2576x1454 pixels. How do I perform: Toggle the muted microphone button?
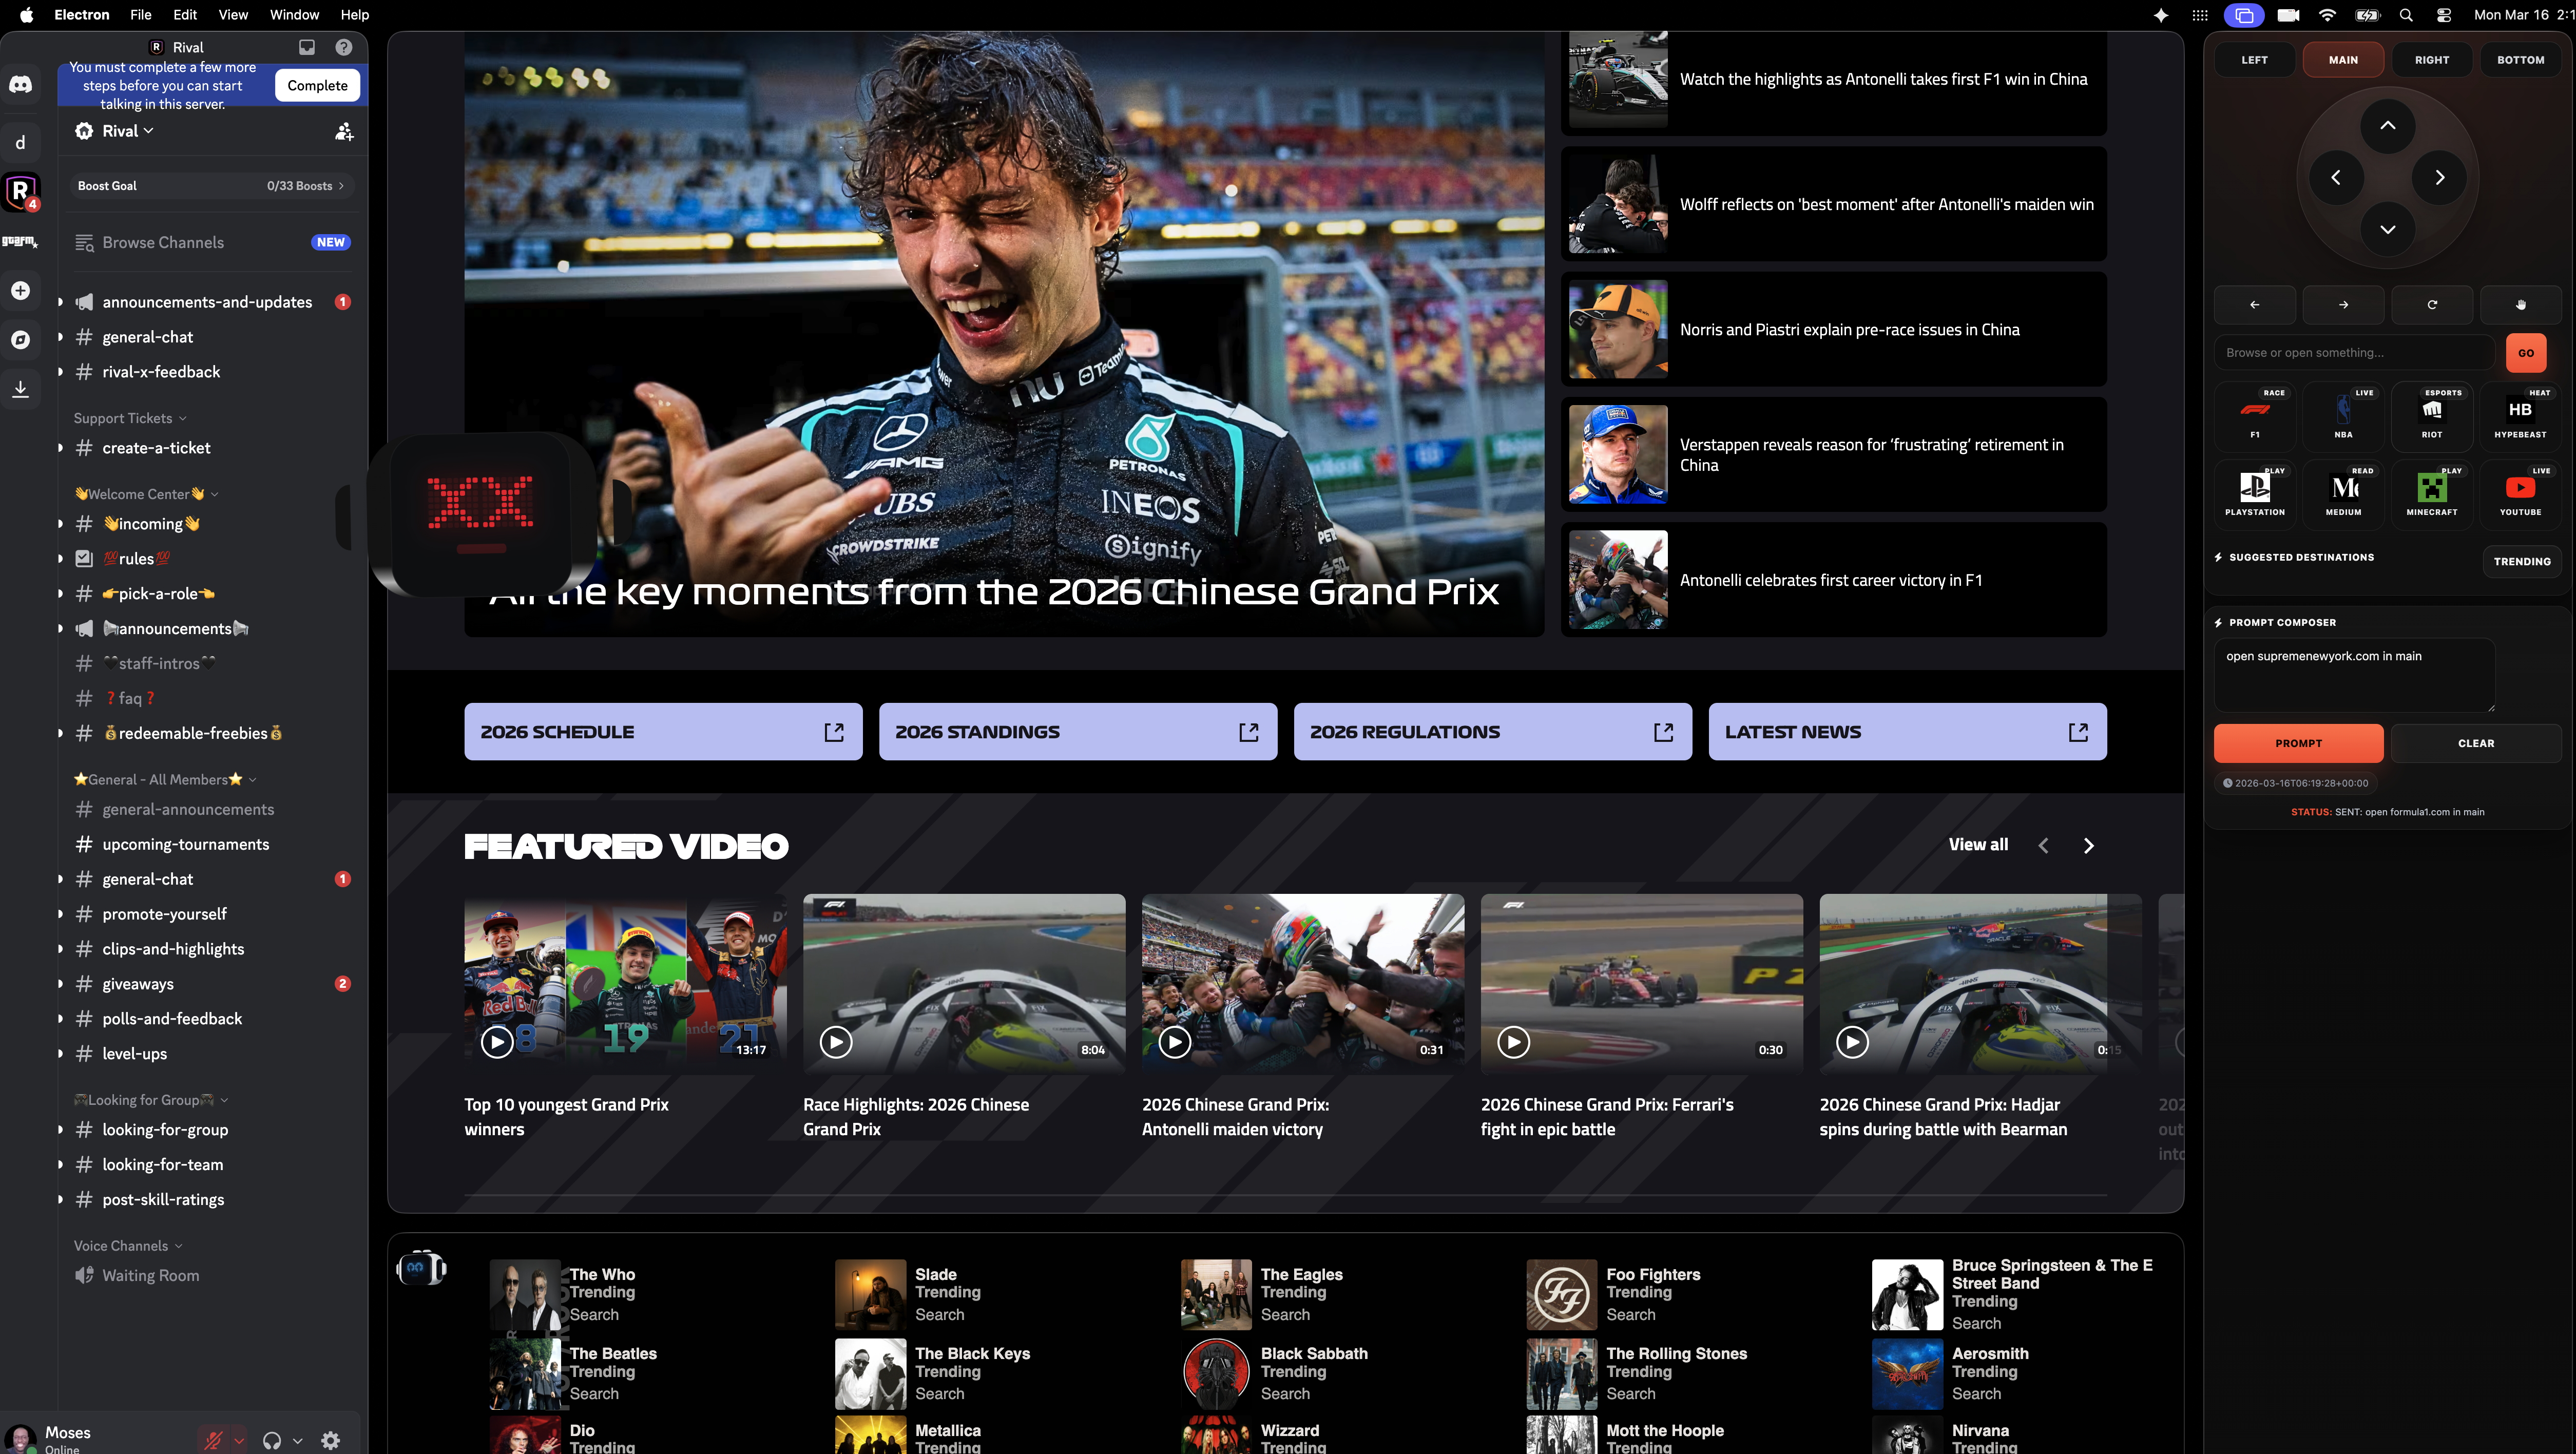tap(213, 1440)
